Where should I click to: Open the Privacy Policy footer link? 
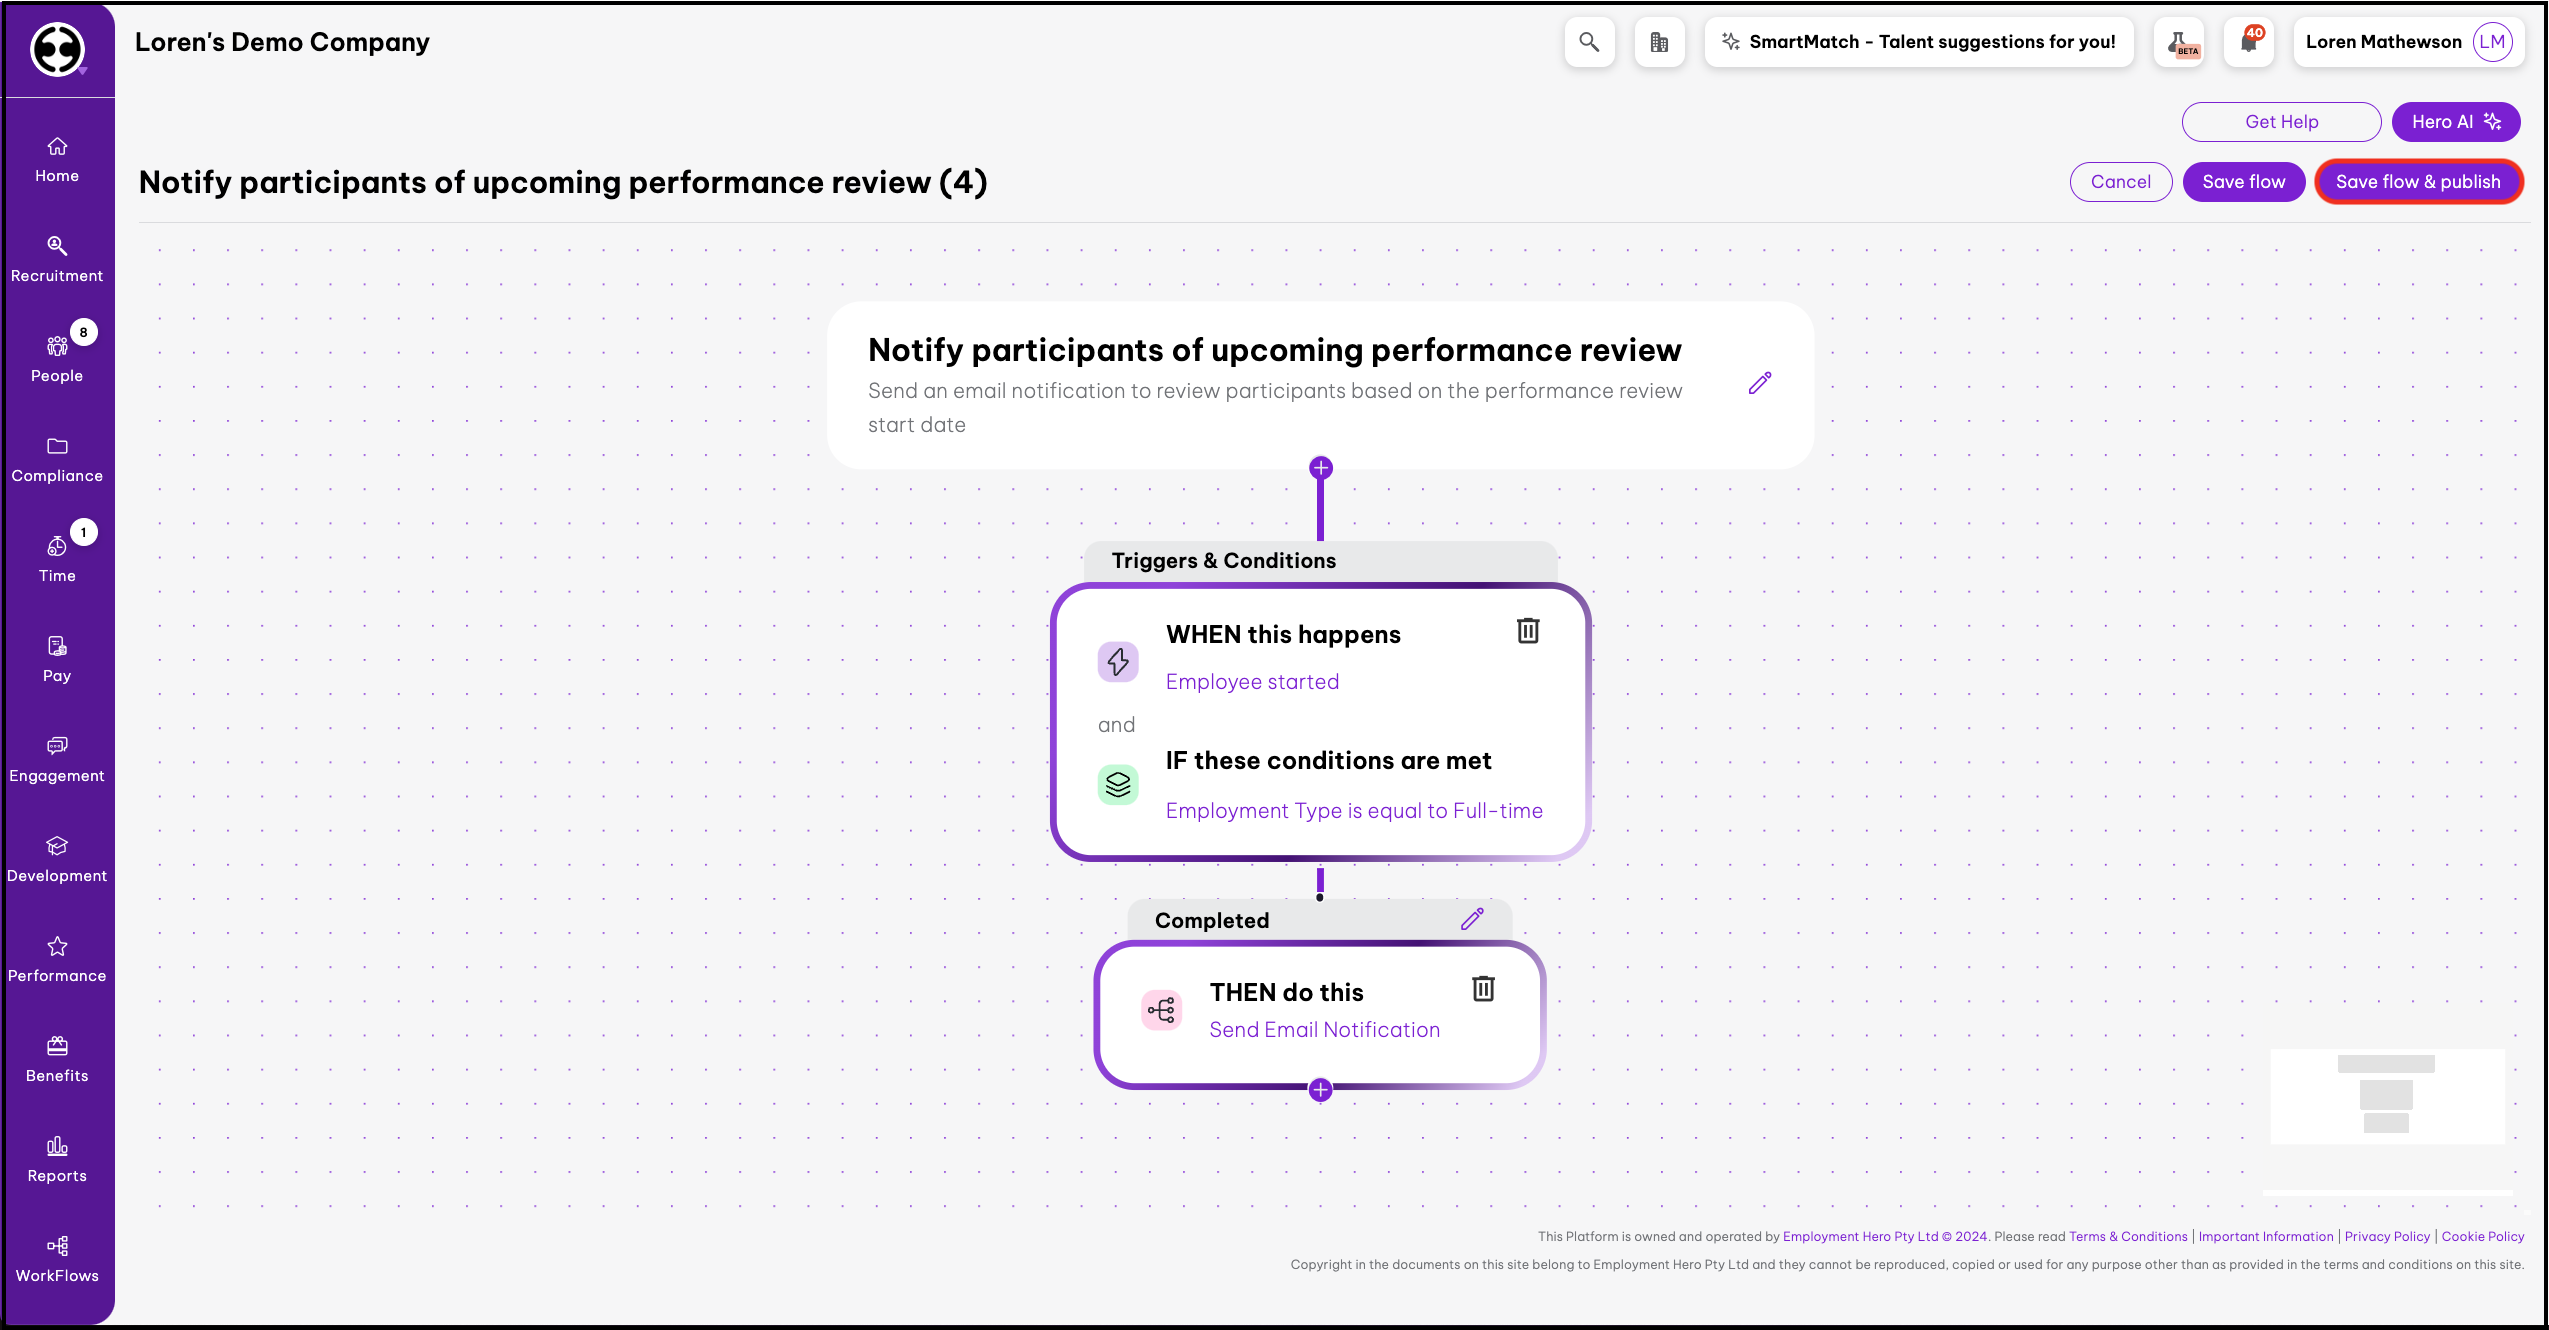pyautogui.click(x=2387, y=1236)
